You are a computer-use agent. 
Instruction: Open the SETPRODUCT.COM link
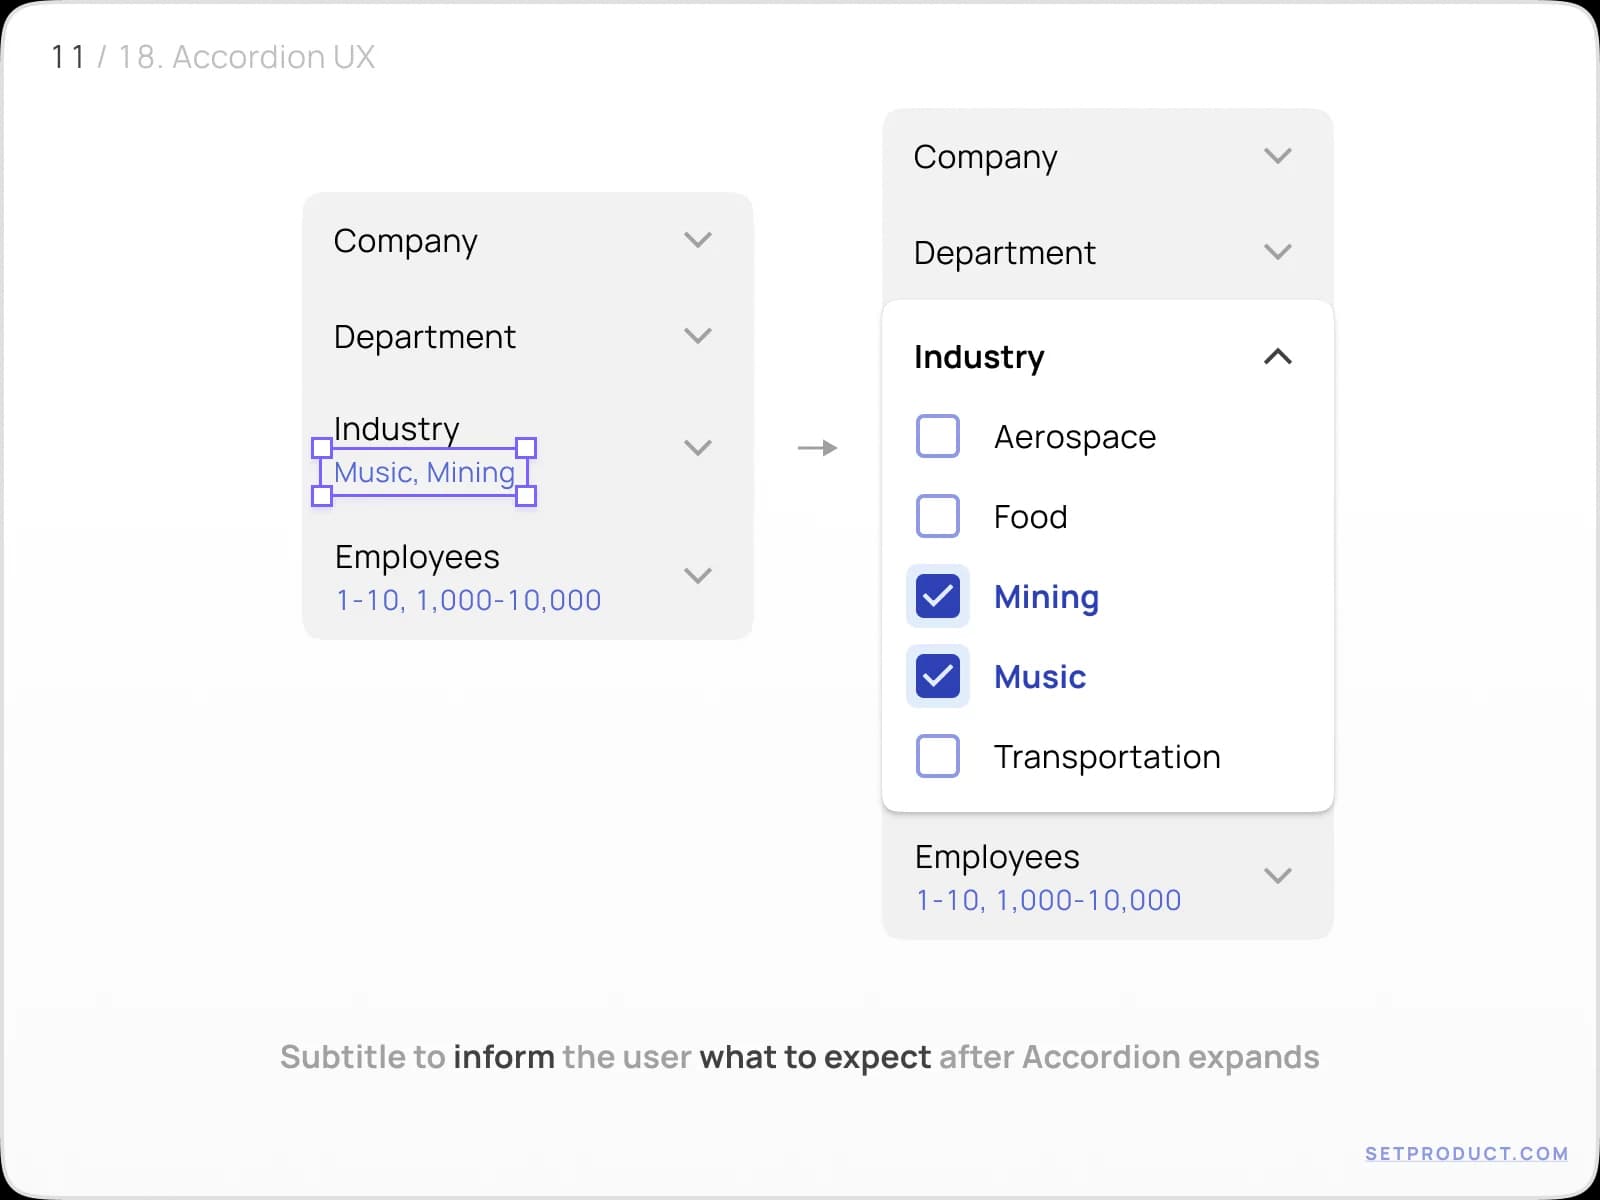pyautogui.click(x=1466, y=1153)
